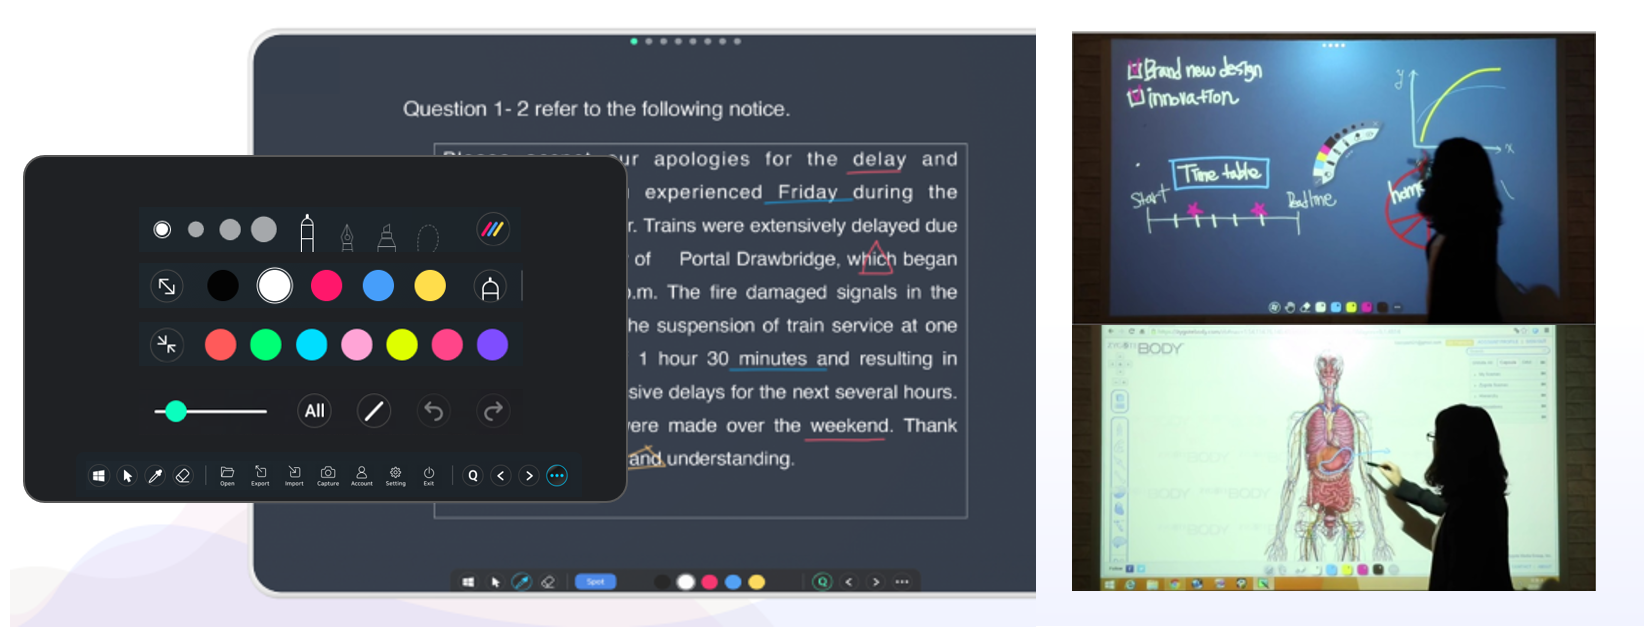
Task: Choose the fountain pen nib tool
Action: [347, 236]
